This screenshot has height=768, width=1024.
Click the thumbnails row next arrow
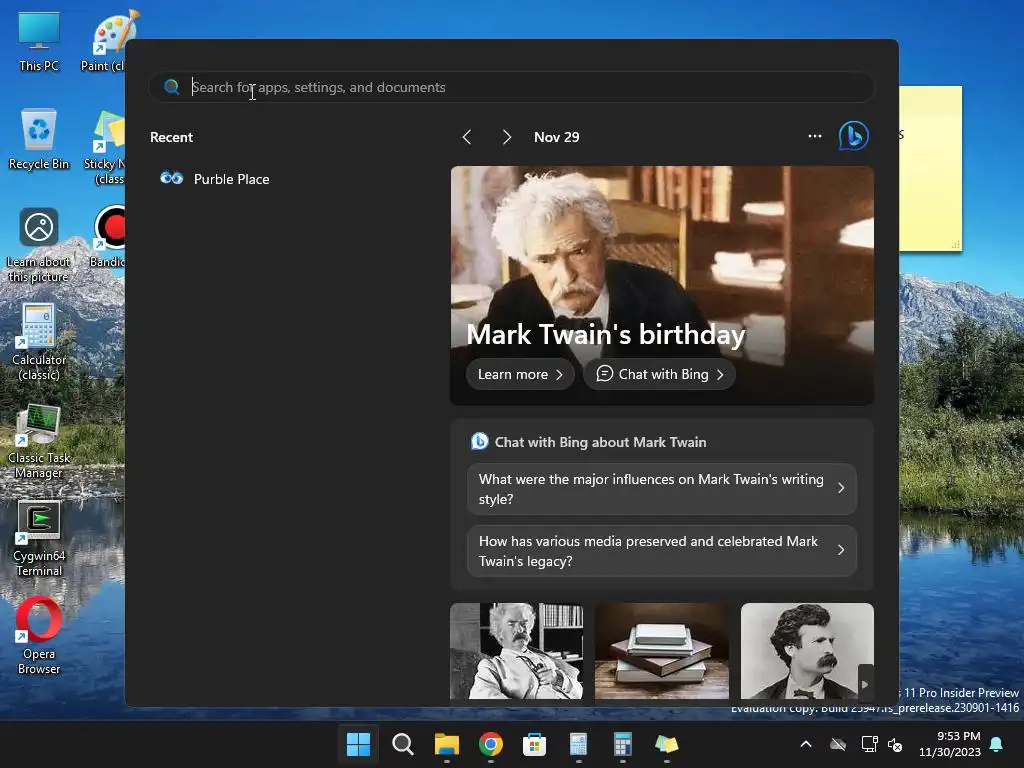tap(865, 684)
